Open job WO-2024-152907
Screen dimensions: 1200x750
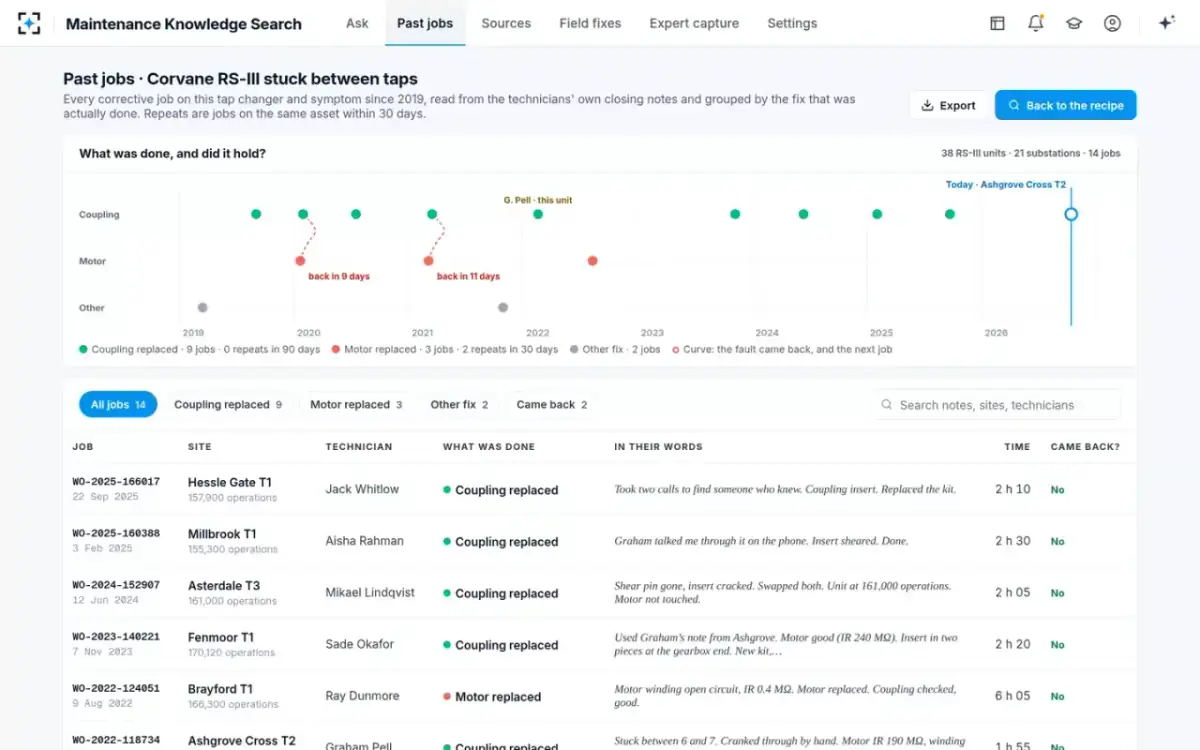116,585
